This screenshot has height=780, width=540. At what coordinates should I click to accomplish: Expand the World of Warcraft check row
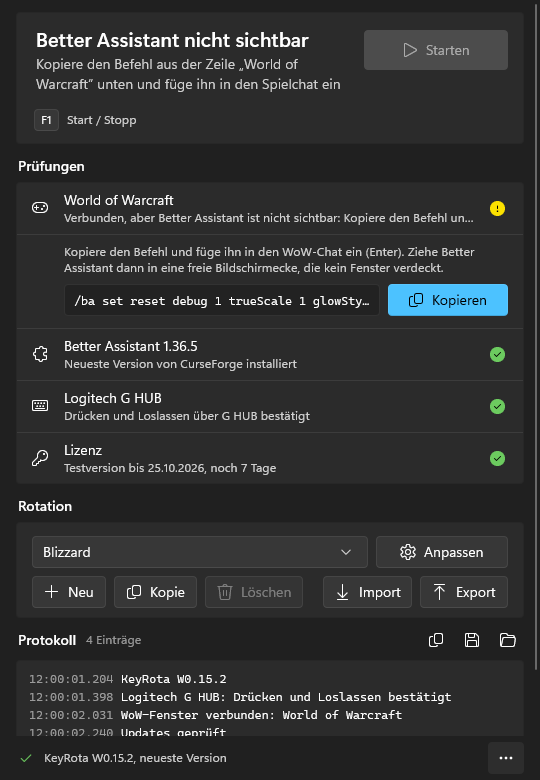[x=270, y=208]
